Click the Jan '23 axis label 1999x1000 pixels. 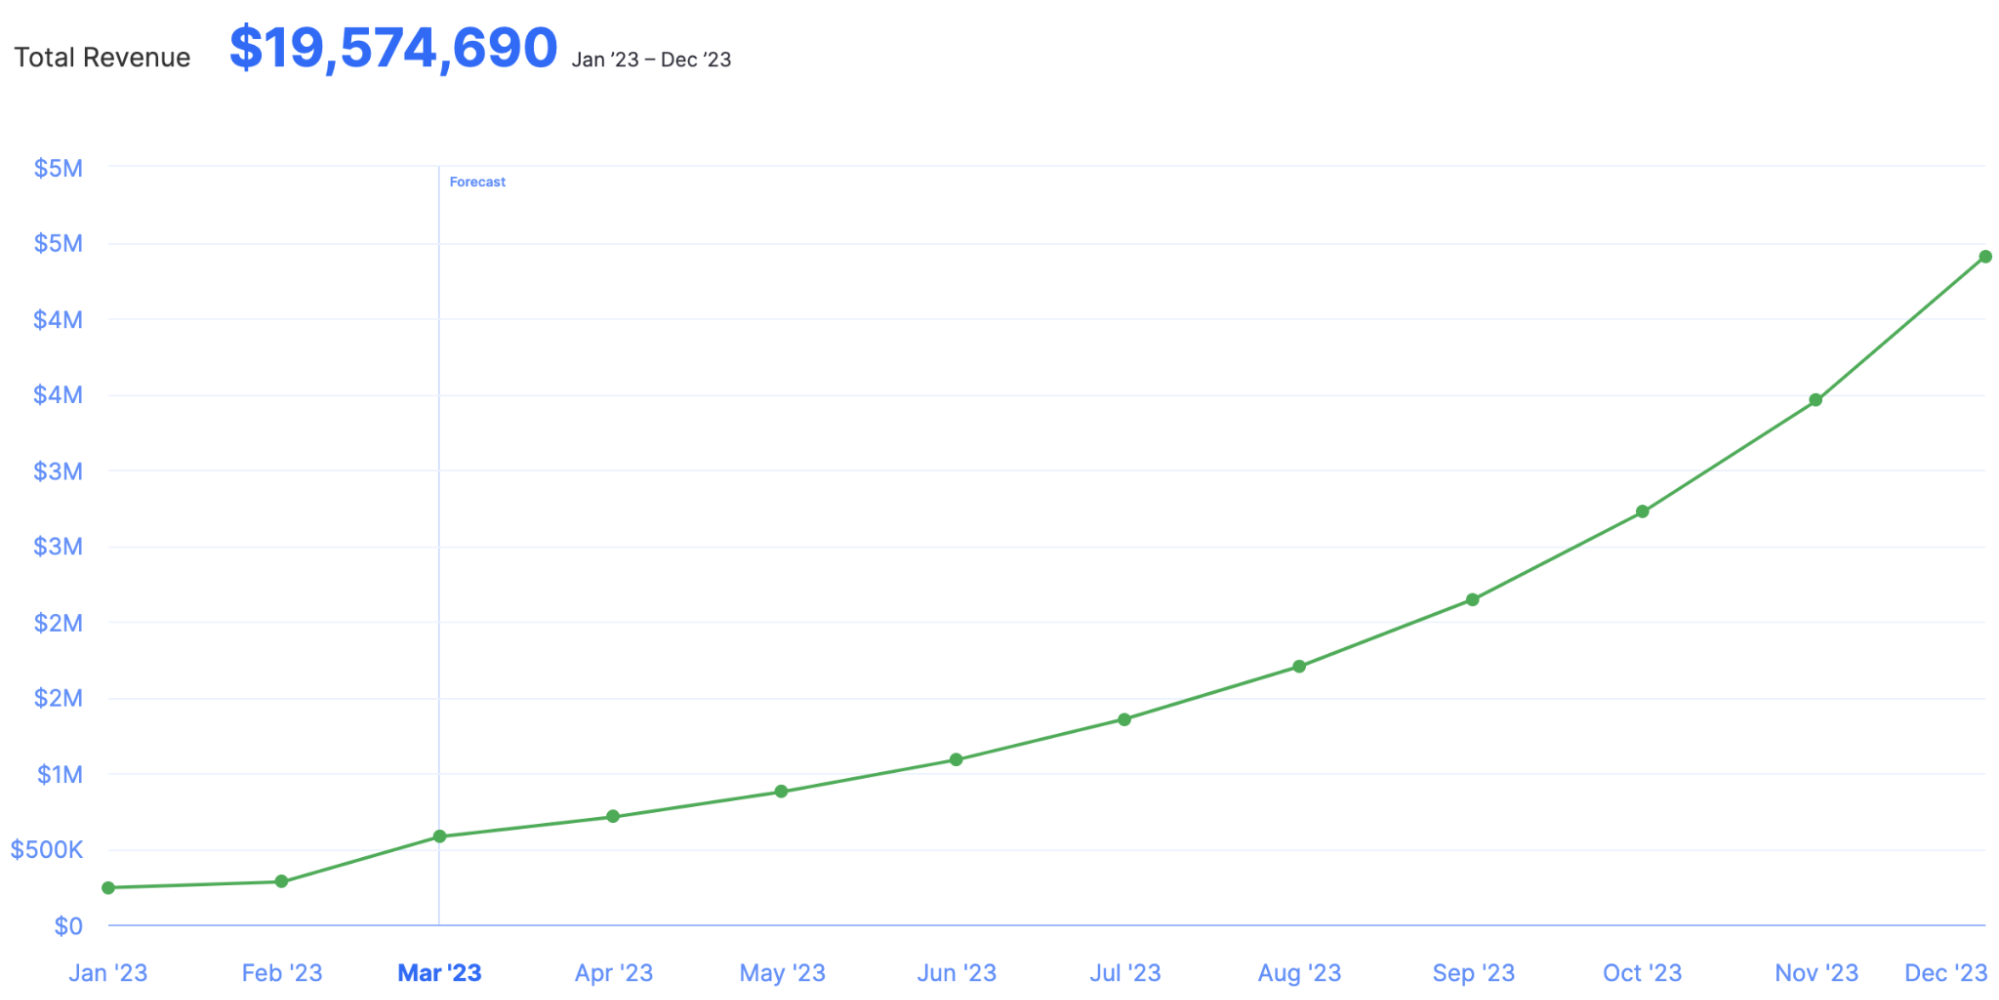tap(110, 972)
